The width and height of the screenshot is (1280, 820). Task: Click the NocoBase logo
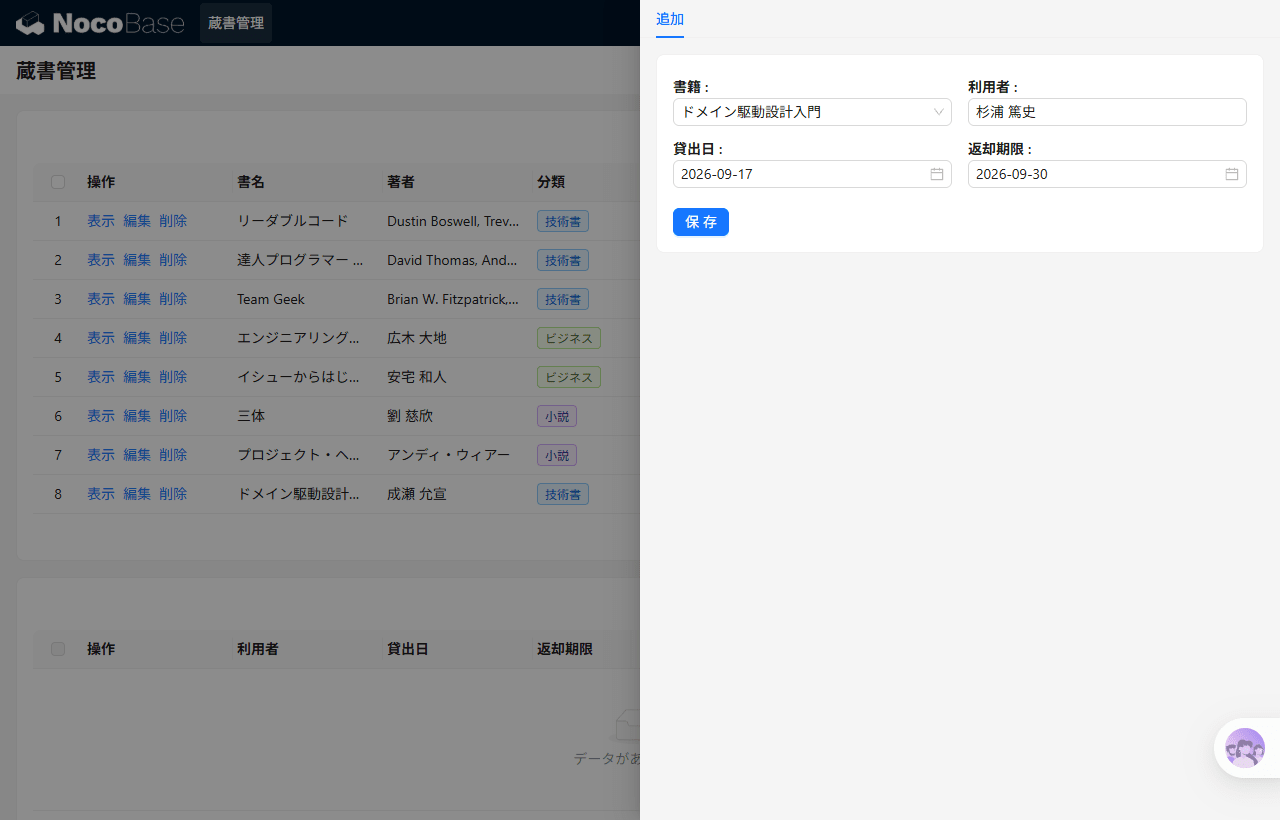100,23
